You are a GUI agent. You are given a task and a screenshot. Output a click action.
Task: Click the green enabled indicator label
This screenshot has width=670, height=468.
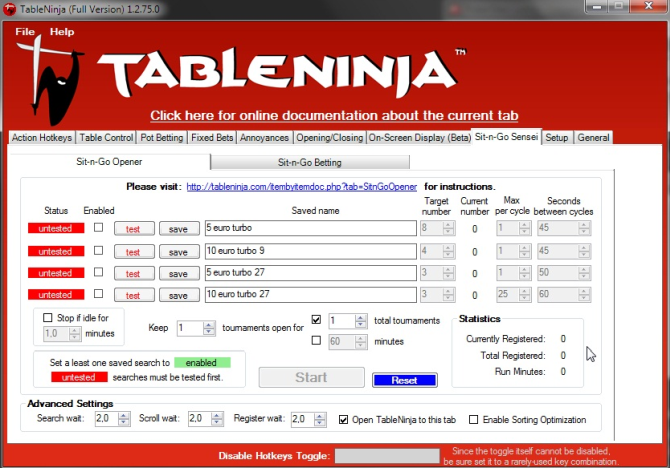(202, 363)
